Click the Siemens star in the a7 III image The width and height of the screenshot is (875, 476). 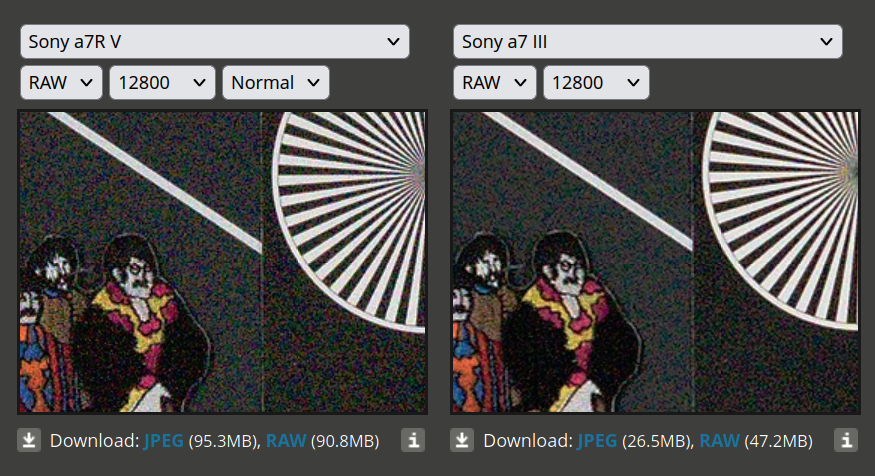tap(781, 220)
